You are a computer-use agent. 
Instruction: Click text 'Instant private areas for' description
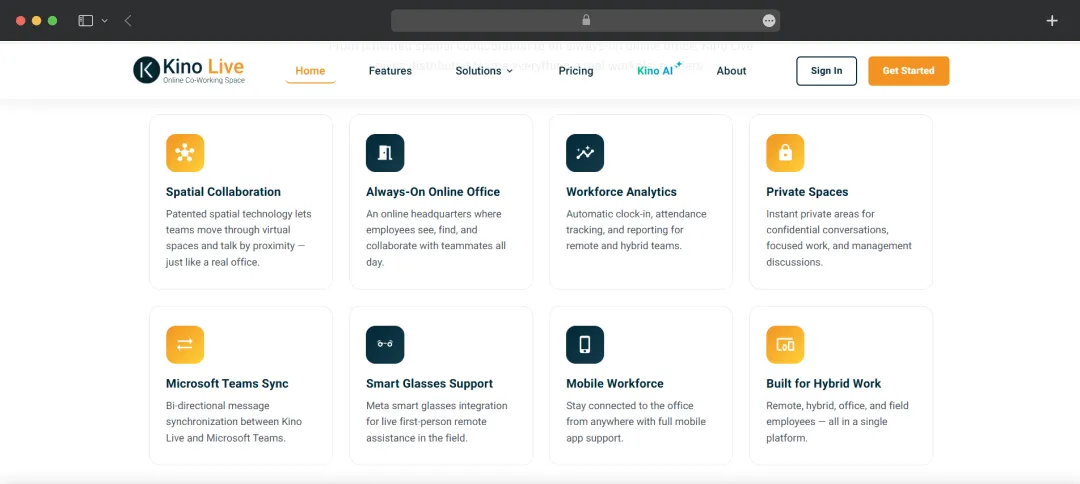(x=820, y=214)
